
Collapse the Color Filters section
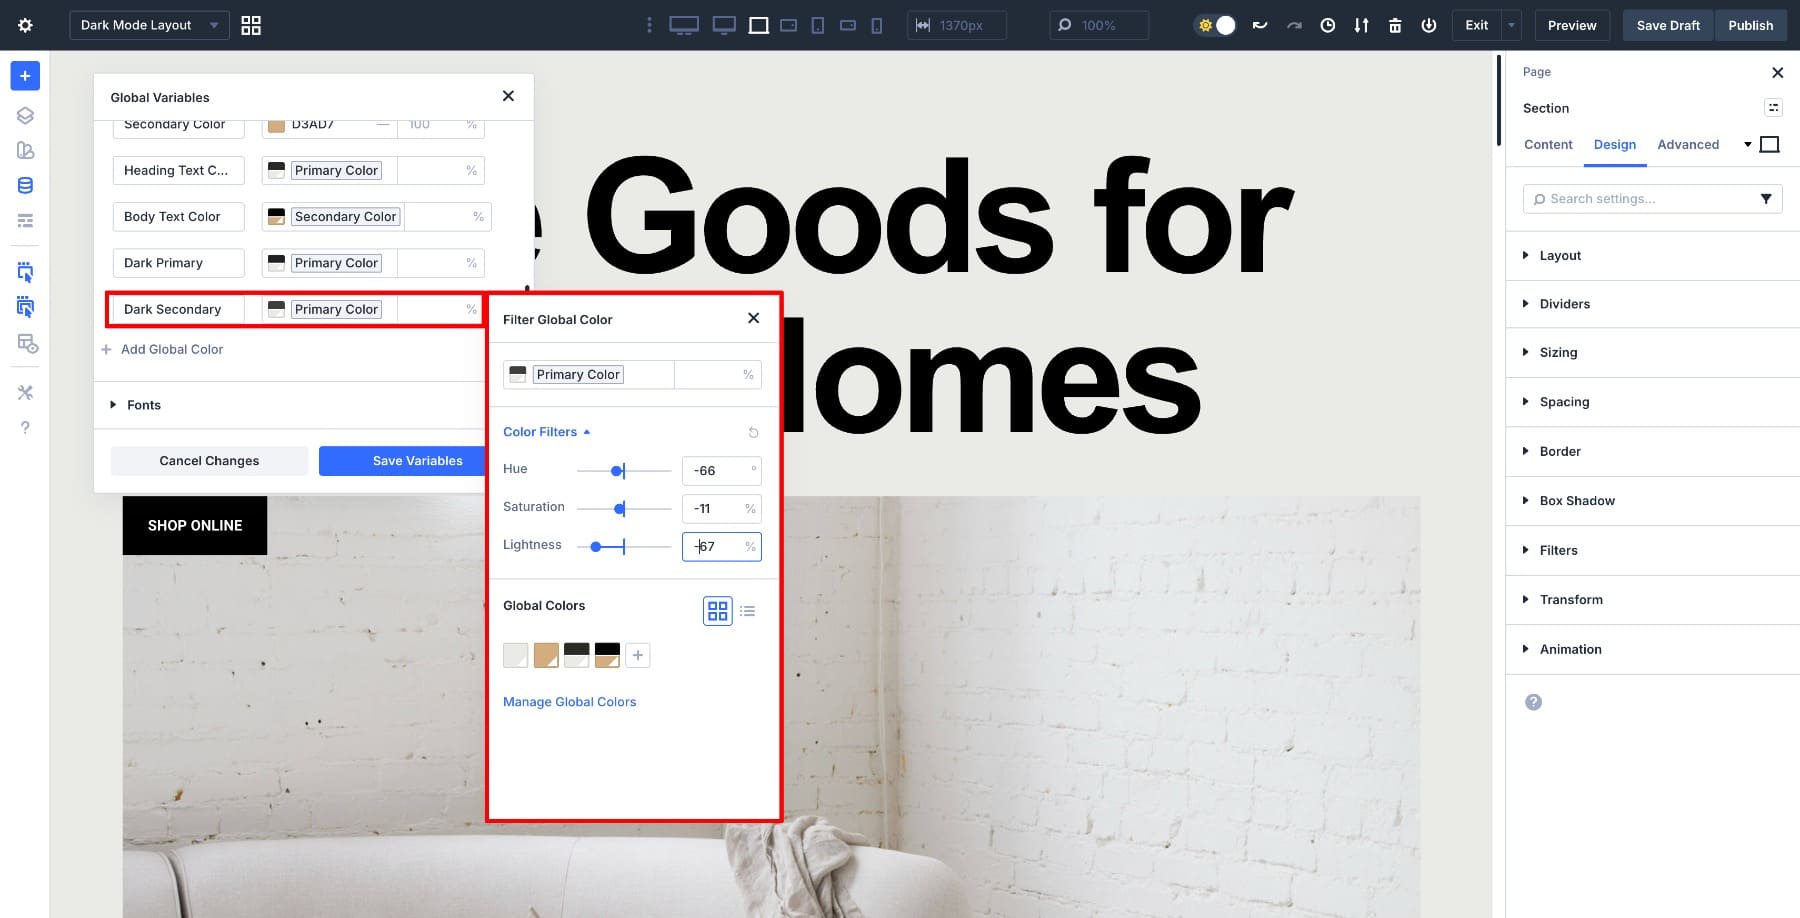tap(547, 432)
